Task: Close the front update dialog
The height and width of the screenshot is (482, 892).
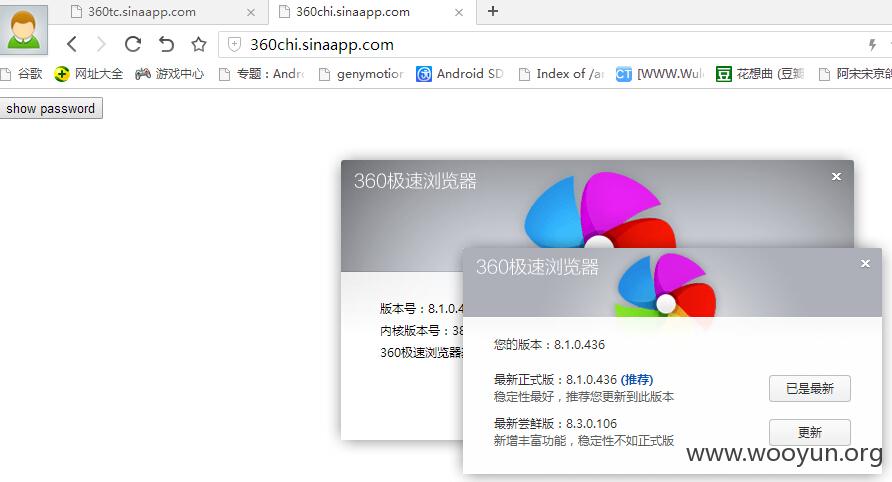Action: tap(865, 263)
